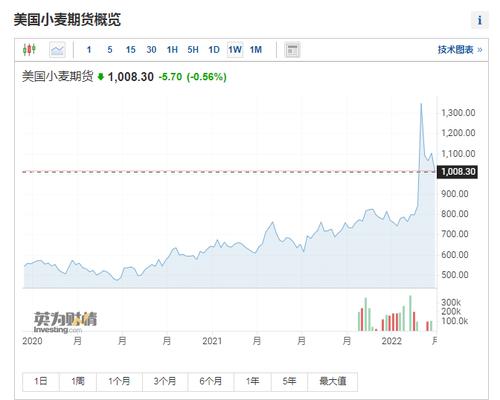Choose the 1H interval
Viewport: 500px width, 400px height.
pos(172,50)
